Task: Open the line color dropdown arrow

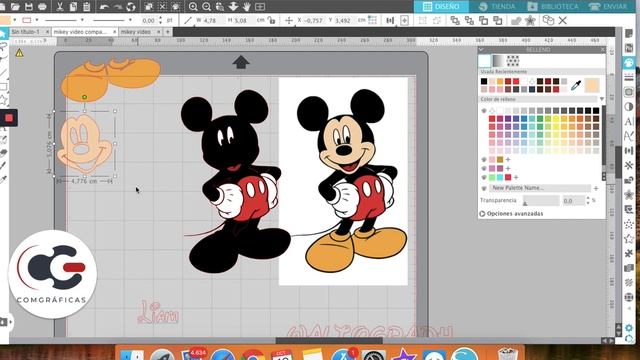Action: pos(37,20)
